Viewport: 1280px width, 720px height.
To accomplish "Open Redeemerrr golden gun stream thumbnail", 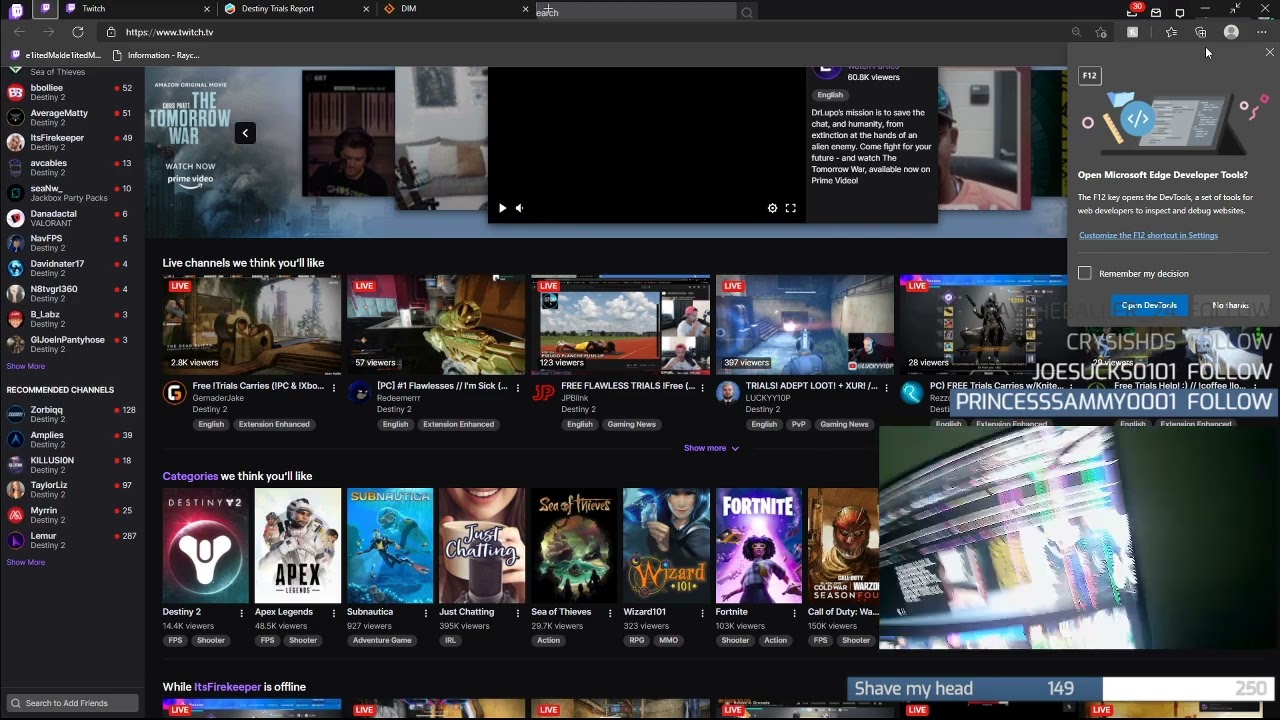I will pos(435,323).
